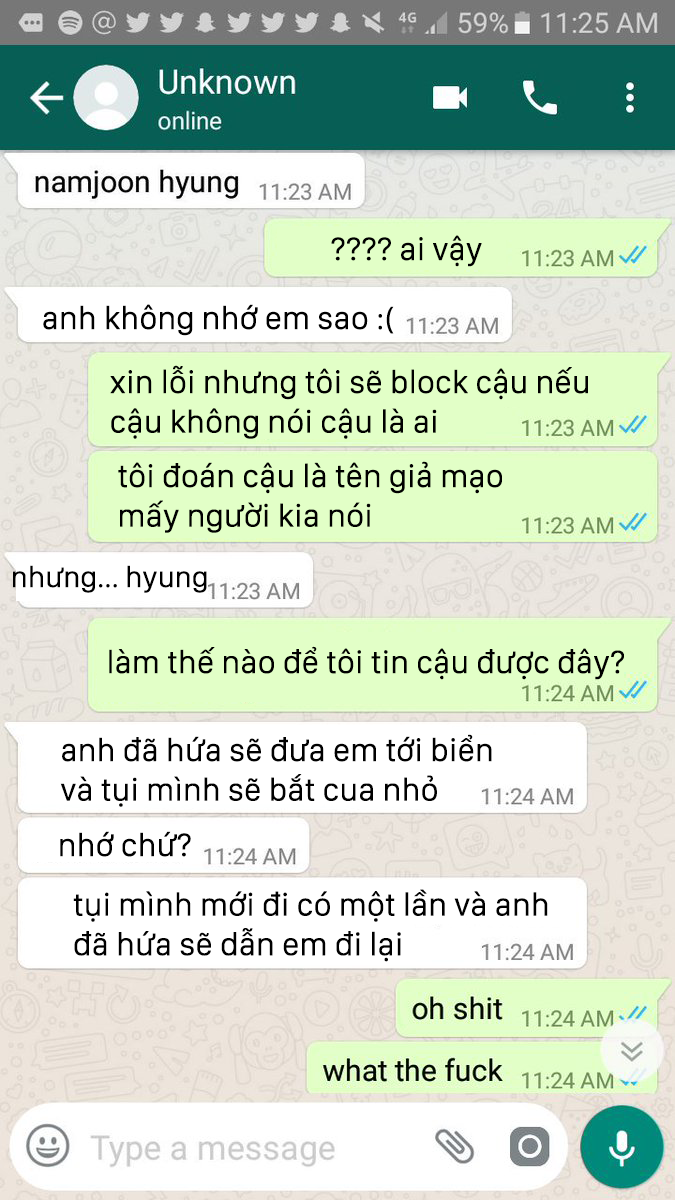Tap the microphone voice message button
The width and height of the screenshot is (675, 1200).
point(622,1146)
